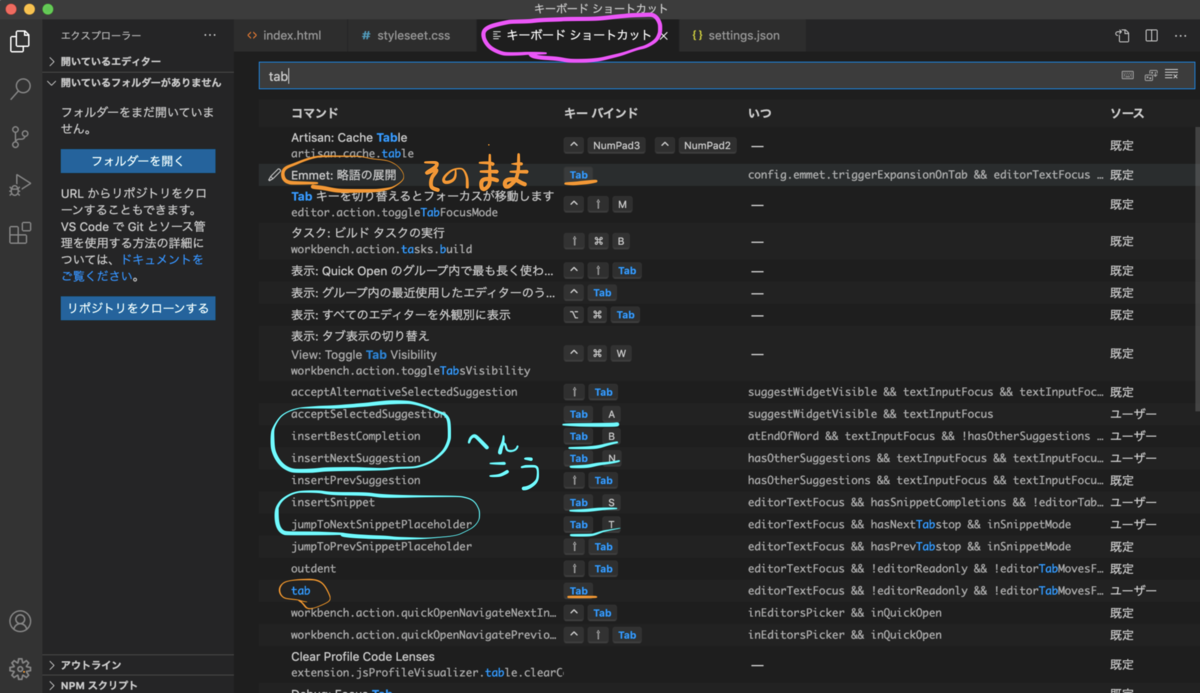Select the キーボード ショートカット tab
This screenshot has width=1200, height=693.
click(x=576, y=36)
